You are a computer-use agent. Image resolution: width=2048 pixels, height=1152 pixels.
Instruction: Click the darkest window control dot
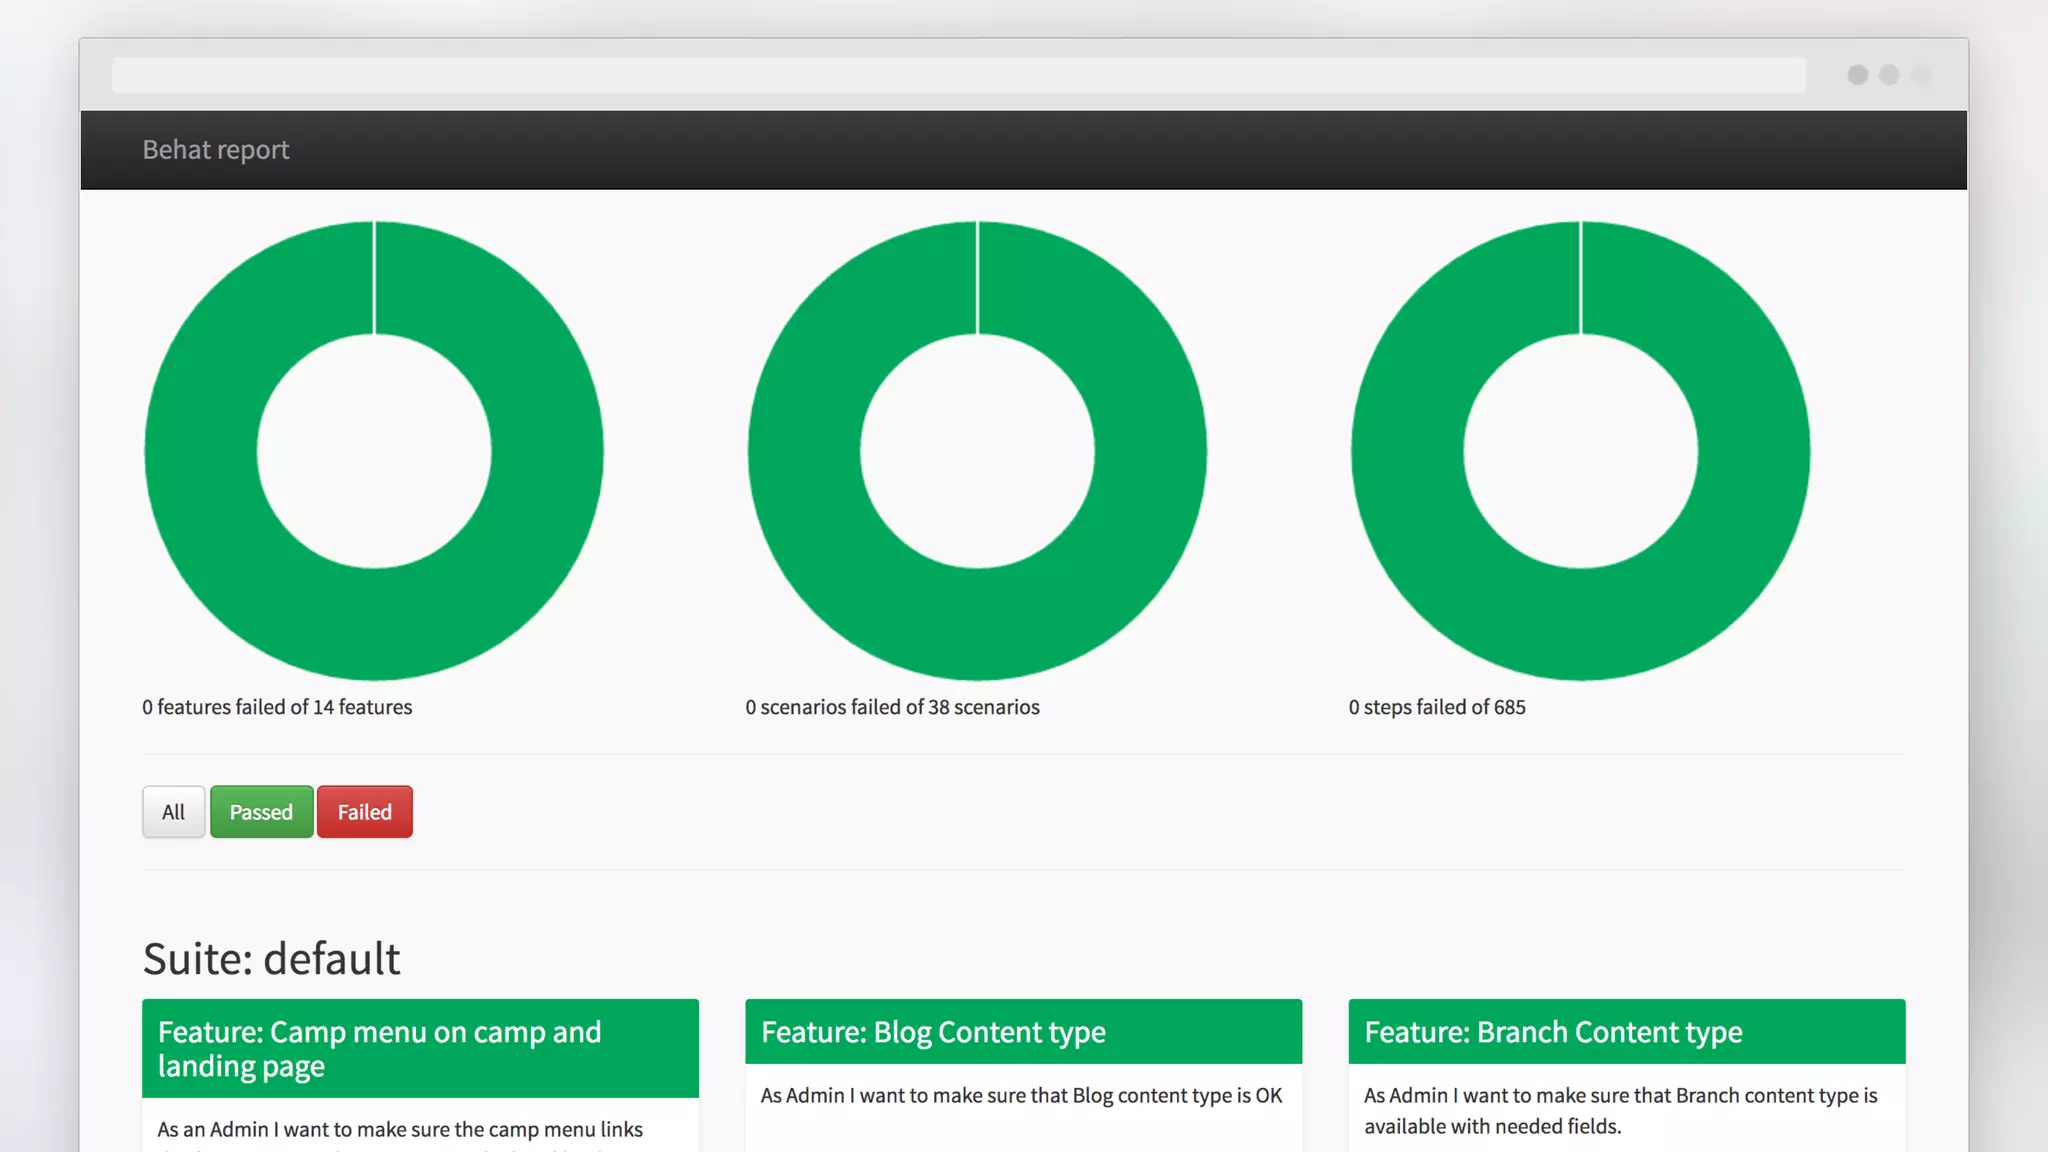click(x=1858, y=75)
